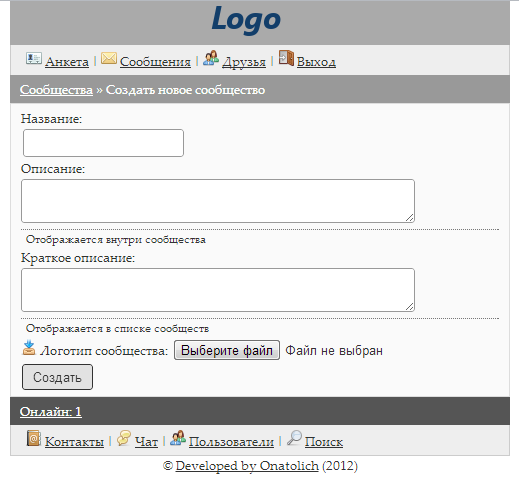
Task: Click the Поиск magnifying glass icon
Action: 294,438
